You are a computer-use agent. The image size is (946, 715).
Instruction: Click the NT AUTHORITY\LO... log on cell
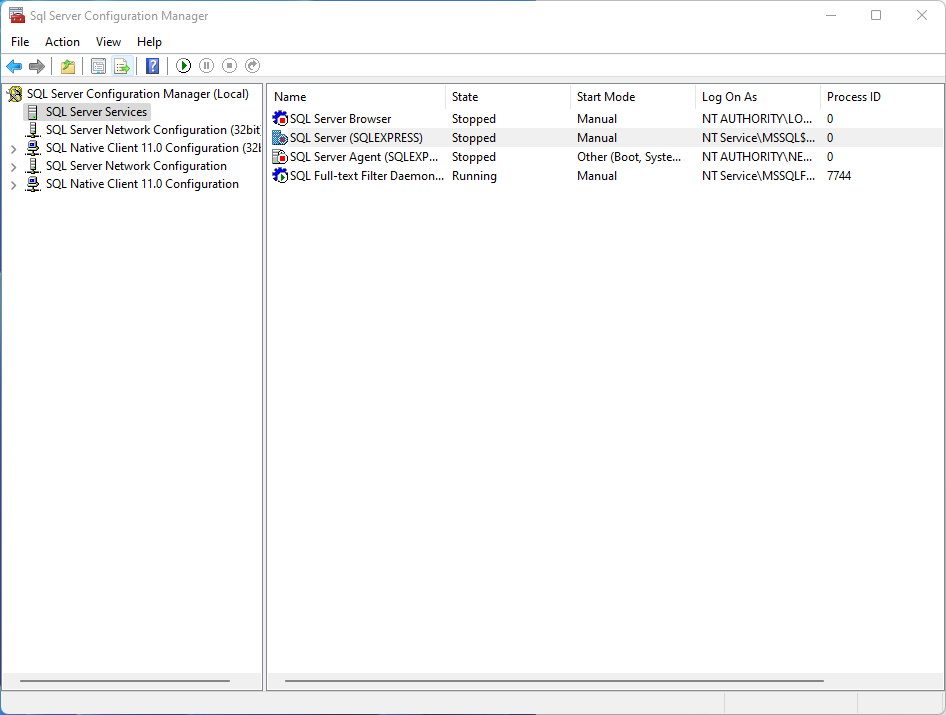[757, 119]
